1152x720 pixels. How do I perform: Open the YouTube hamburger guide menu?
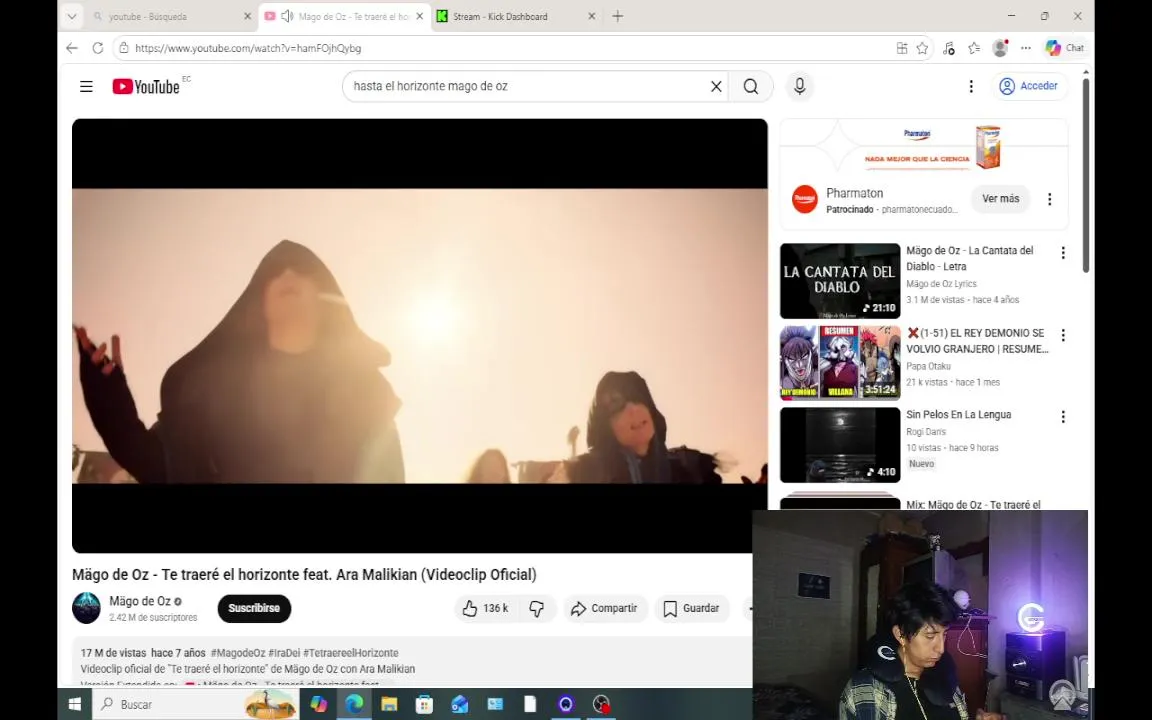point(86,87)
